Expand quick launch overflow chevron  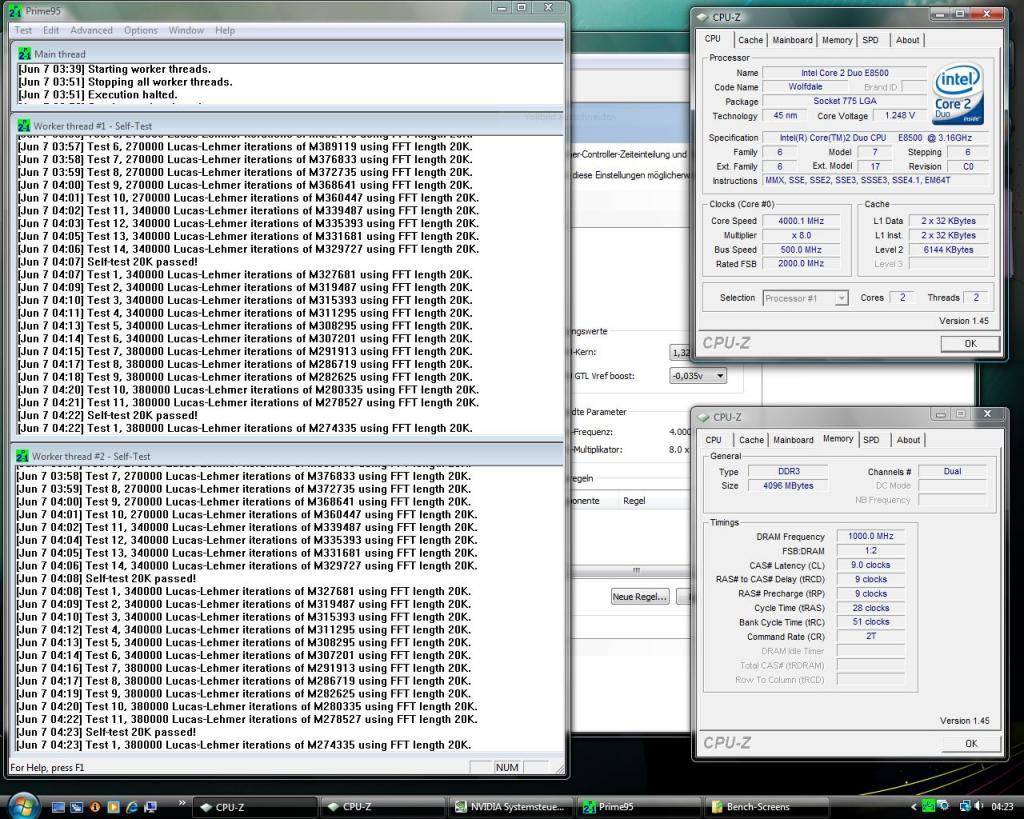point(182,803)
